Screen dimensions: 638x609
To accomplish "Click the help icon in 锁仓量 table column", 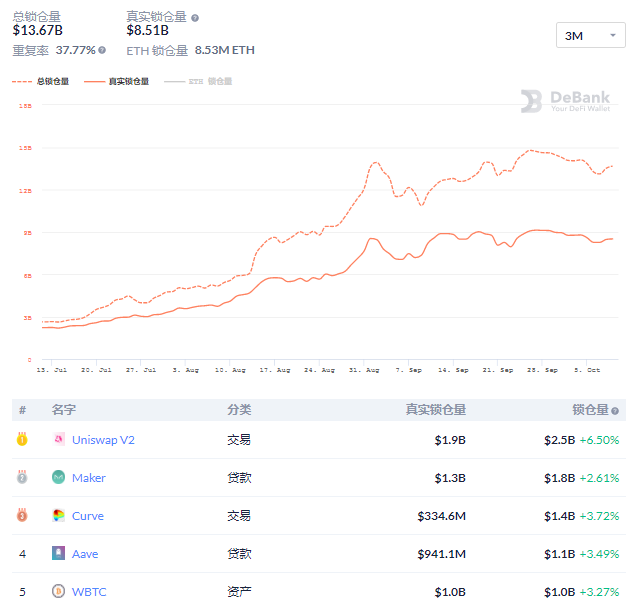I will click(615, 410).
